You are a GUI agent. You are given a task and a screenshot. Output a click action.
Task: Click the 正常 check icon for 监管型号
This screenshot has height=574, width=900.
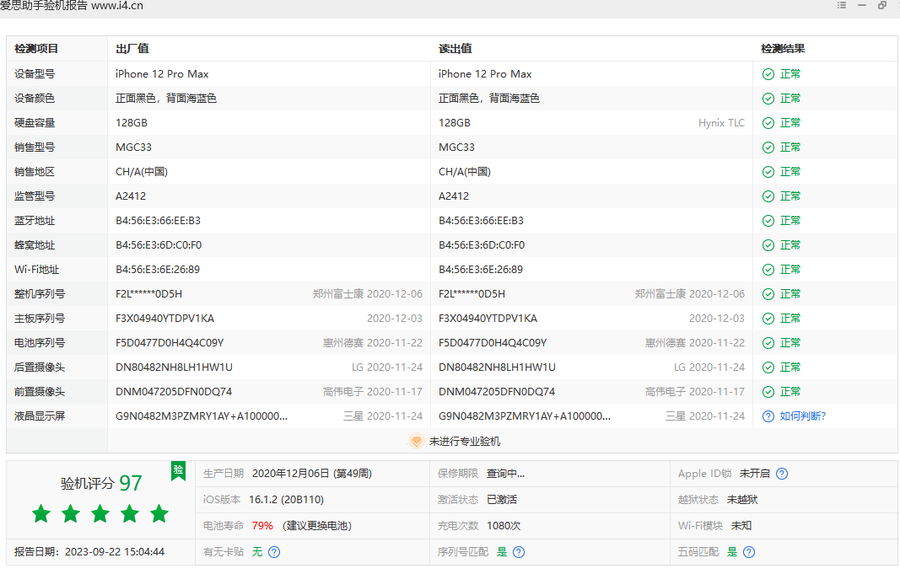pyautogui.click(x=768, y=196)
